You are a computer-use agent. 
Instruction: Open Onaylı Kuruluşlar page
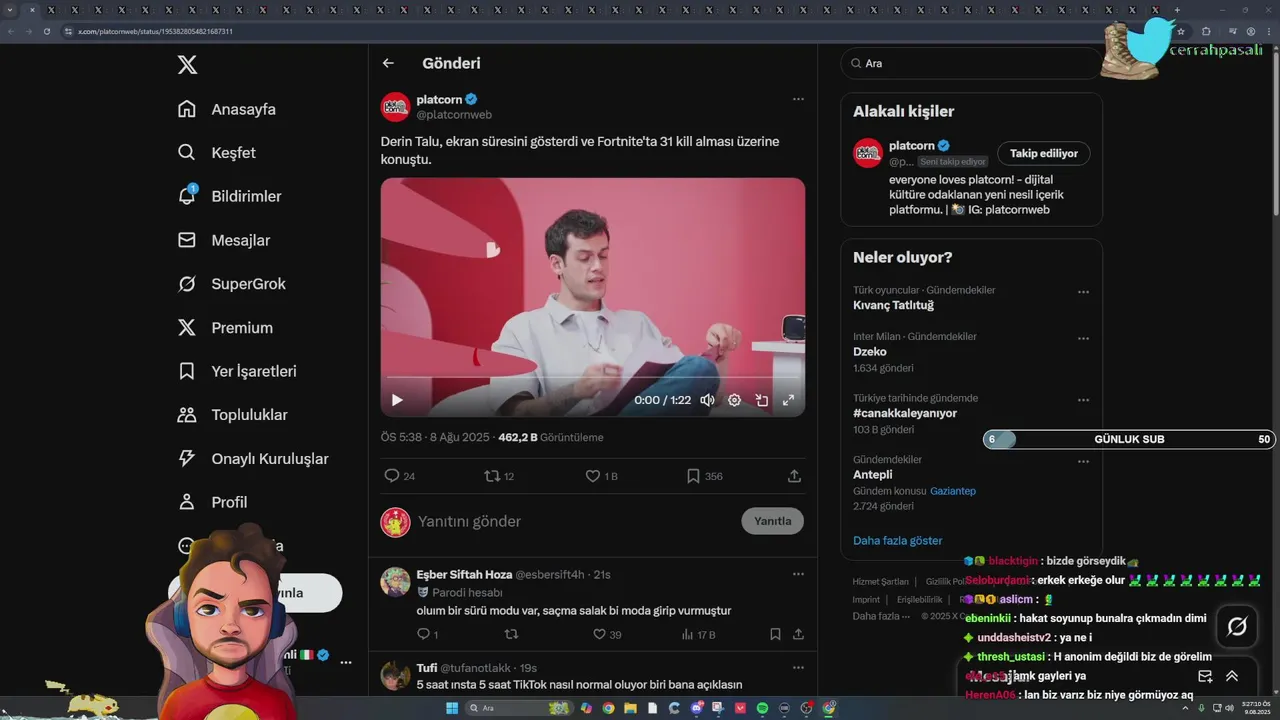point(253,459)
